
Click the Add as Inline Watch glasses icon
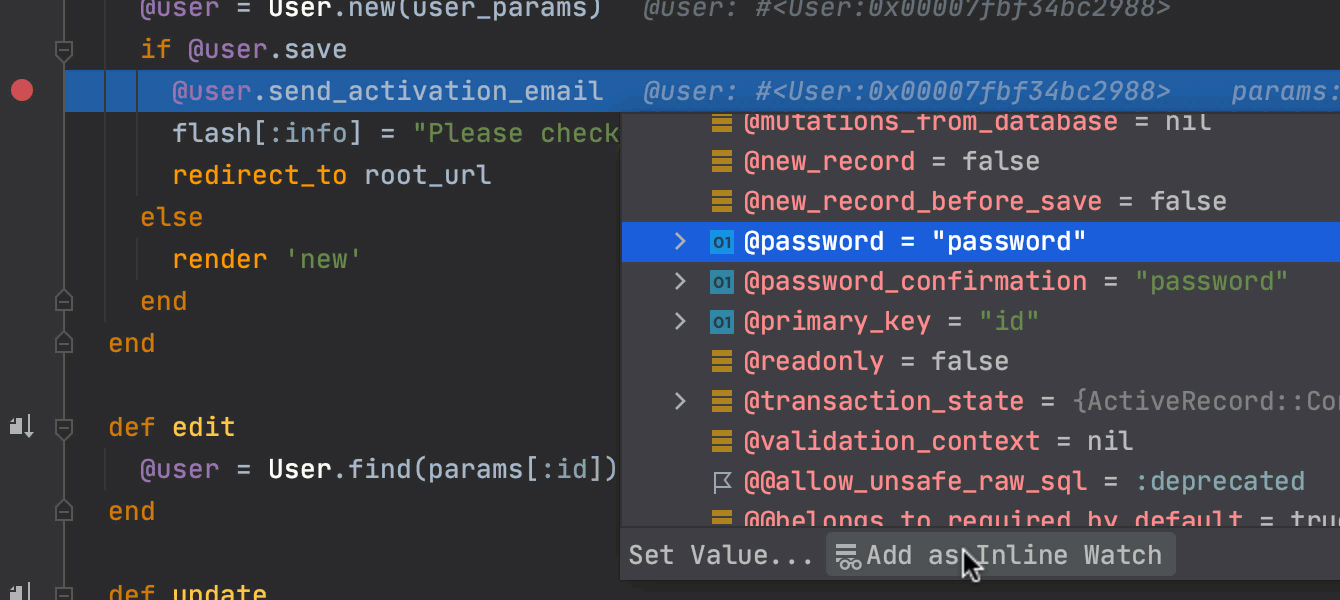848,556
